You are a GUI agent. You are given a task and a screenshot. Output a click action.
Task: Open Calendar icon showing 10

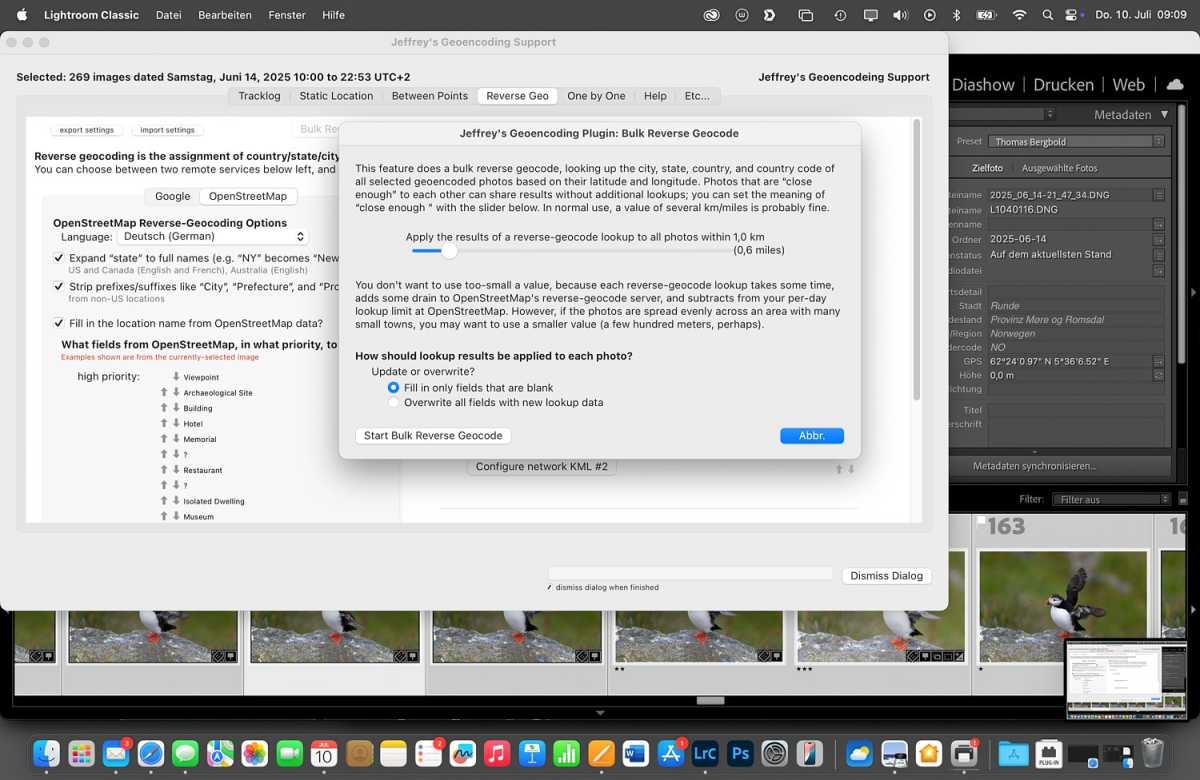(324, 753)
